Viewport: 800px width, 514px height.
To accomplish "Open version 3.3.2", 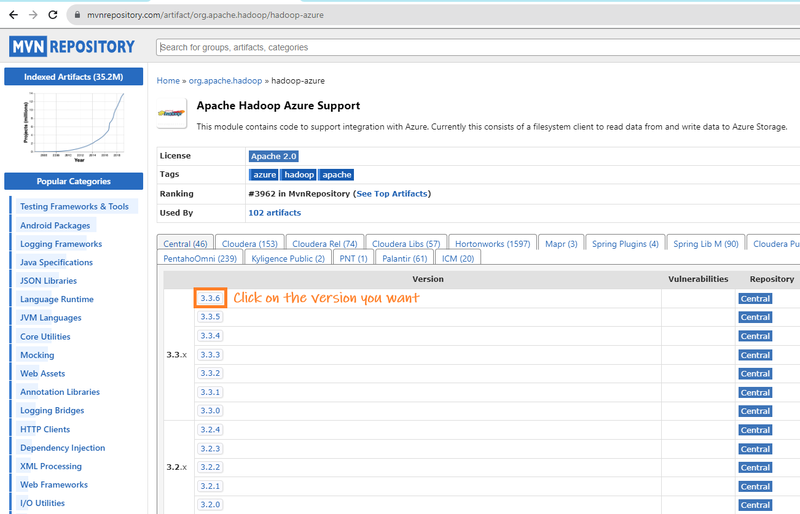I will pos(210,373).
